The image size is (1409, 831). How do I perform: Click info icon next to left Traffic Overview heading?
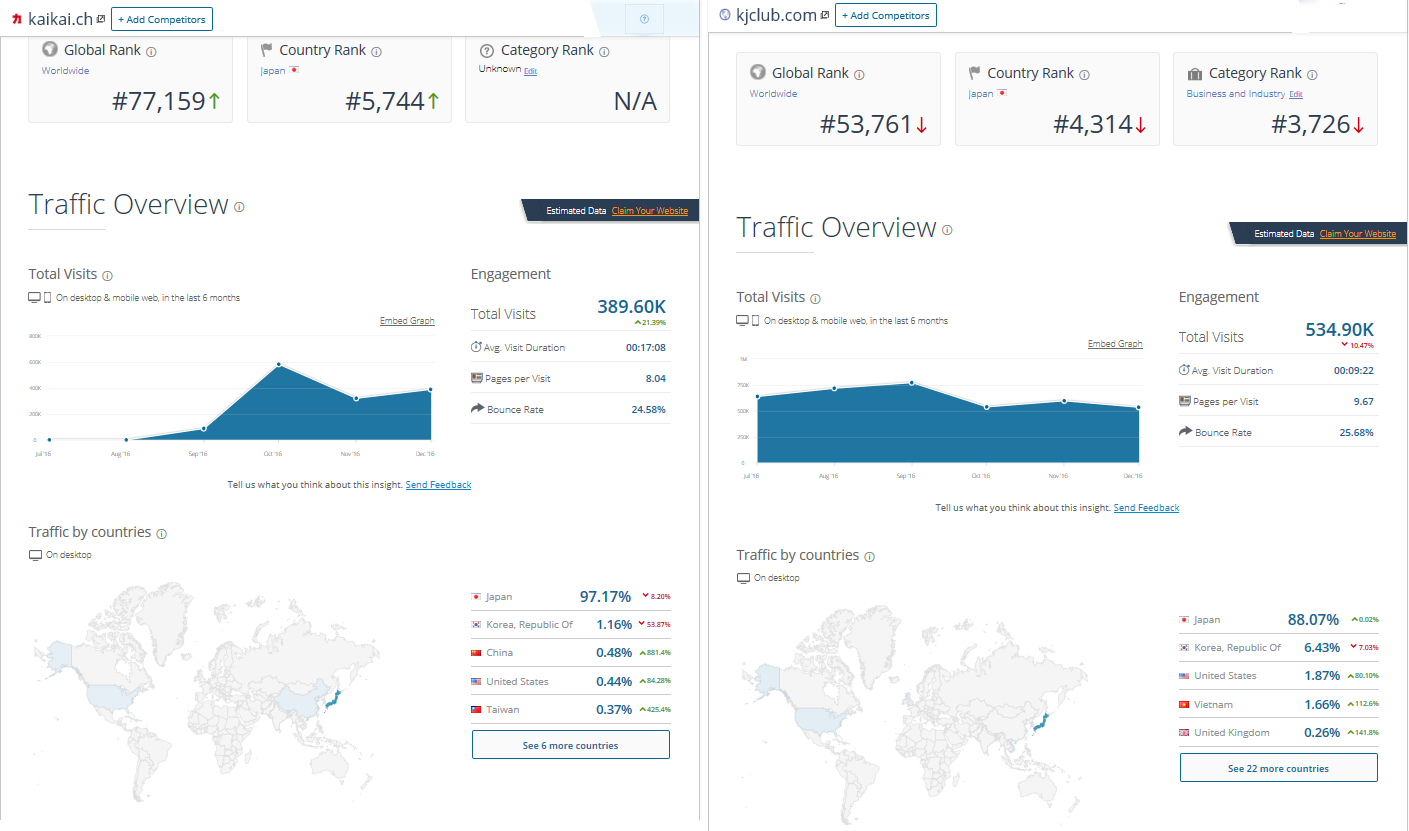click(239, 207)
